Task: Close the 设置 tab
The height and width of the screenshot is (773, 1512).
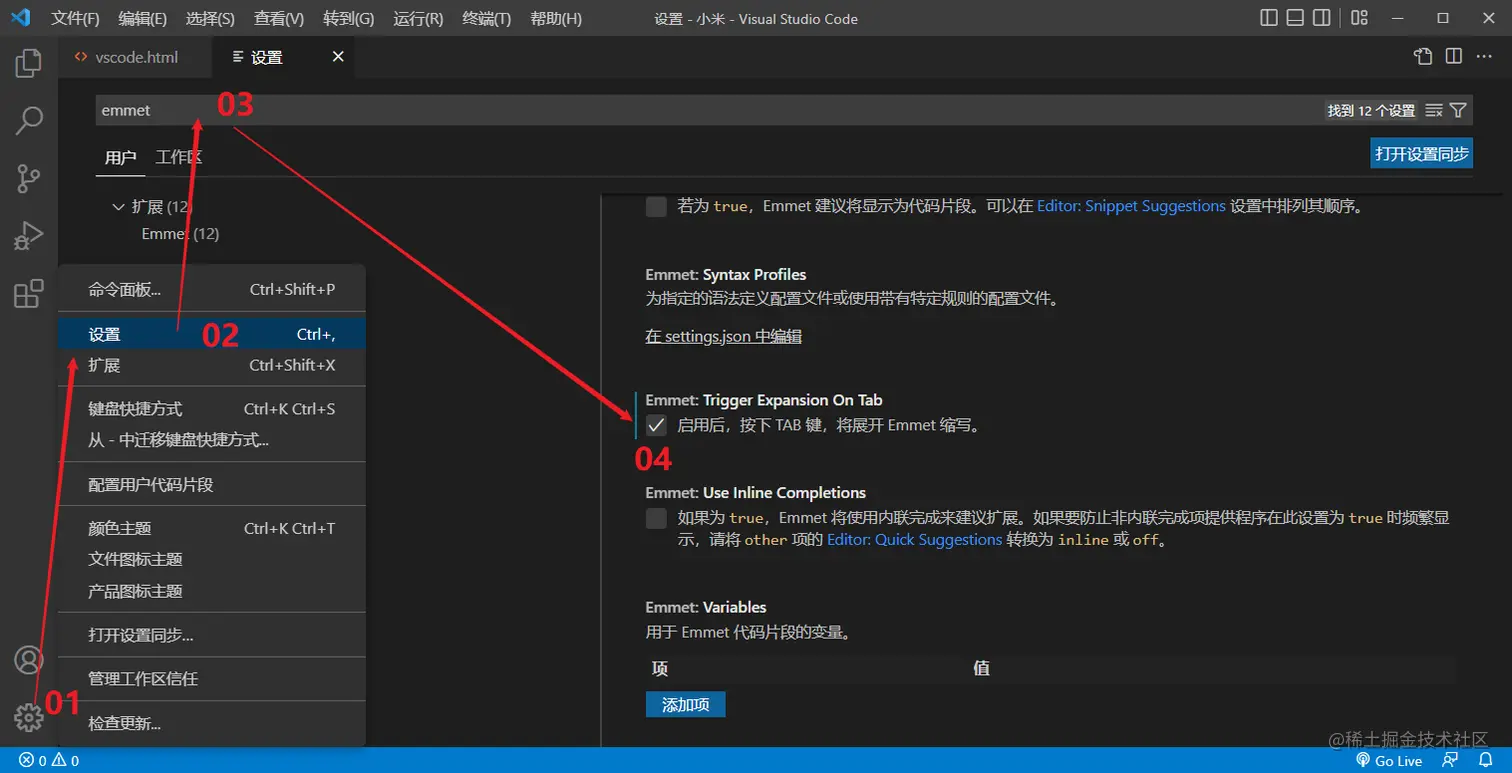Action: click(x=338, y=57)
